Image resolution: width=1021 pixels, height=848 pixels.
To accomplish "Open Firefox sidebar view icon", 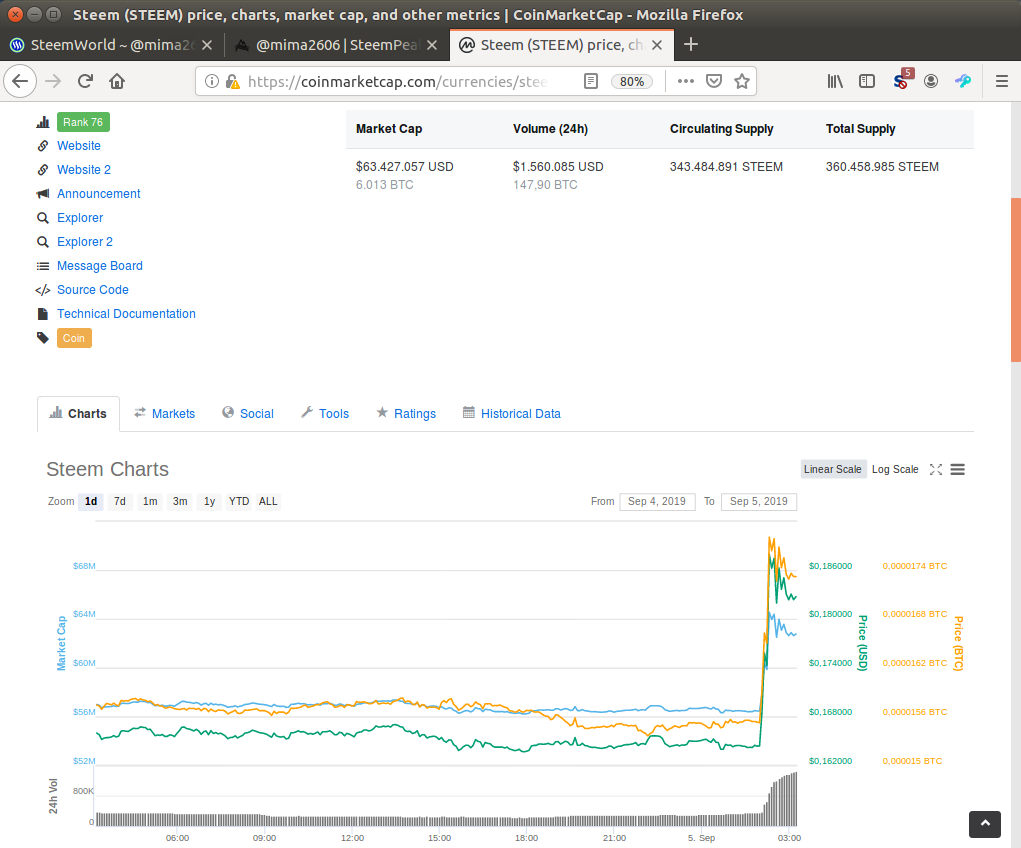I will point(867,81).
